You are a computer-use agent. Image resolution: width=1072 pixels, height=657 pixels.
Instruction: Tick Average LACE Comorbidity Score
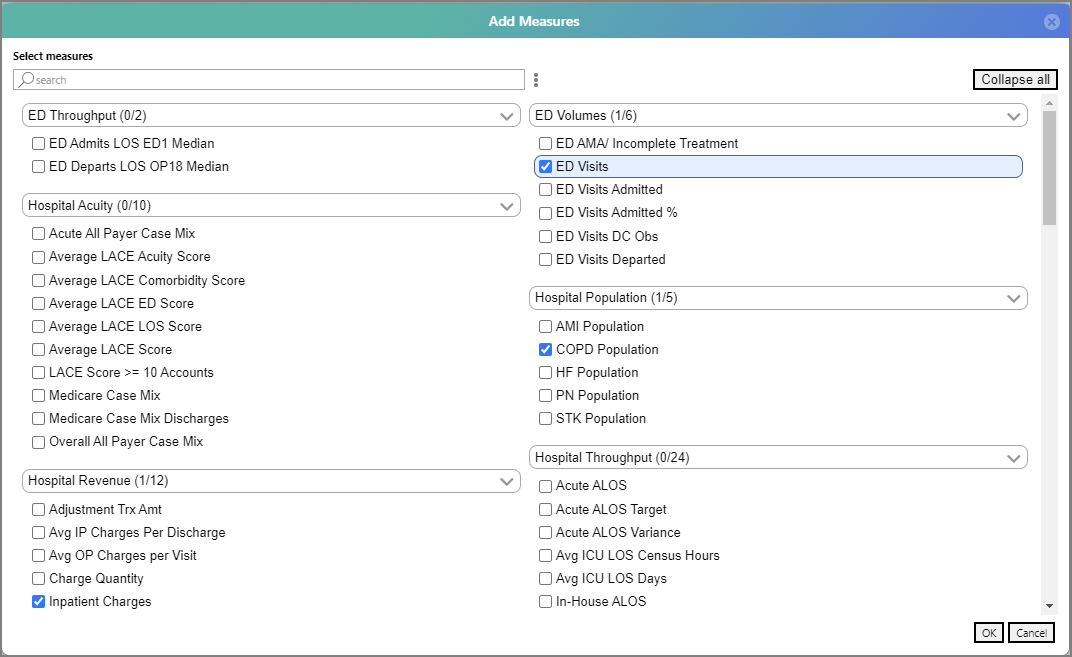[x=39, y=280]
